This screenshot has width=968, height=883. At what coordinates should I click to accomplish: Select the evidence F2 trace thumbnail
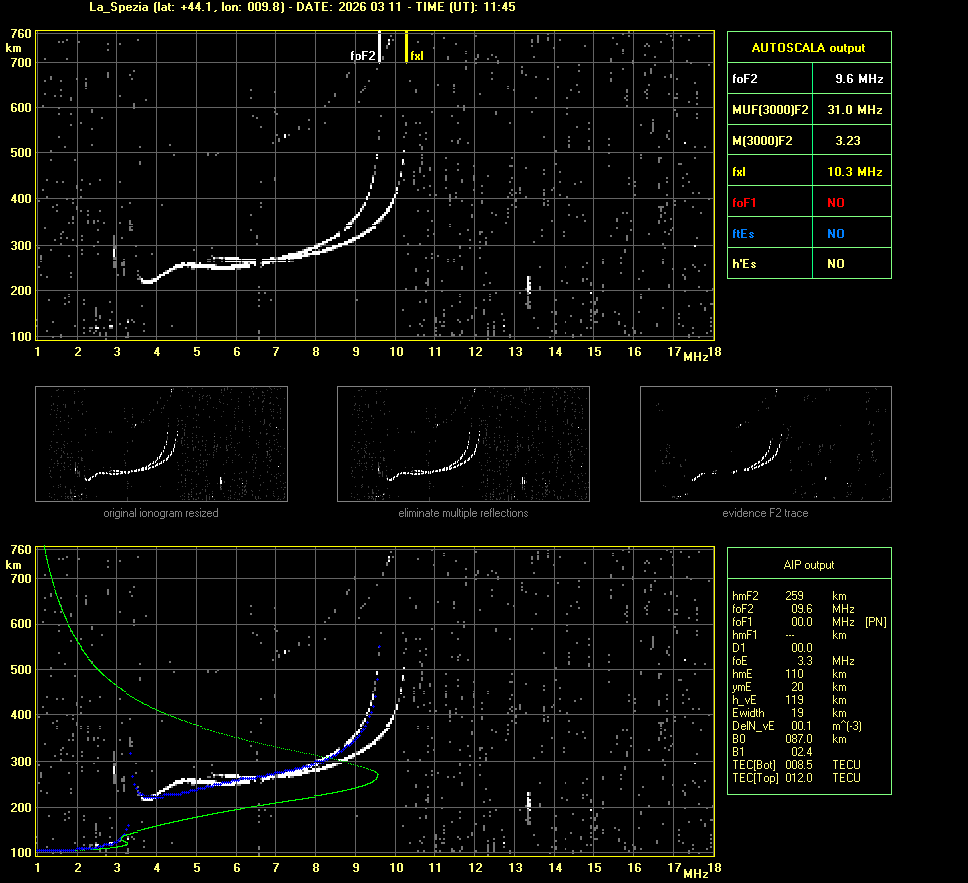coord(765,443)
